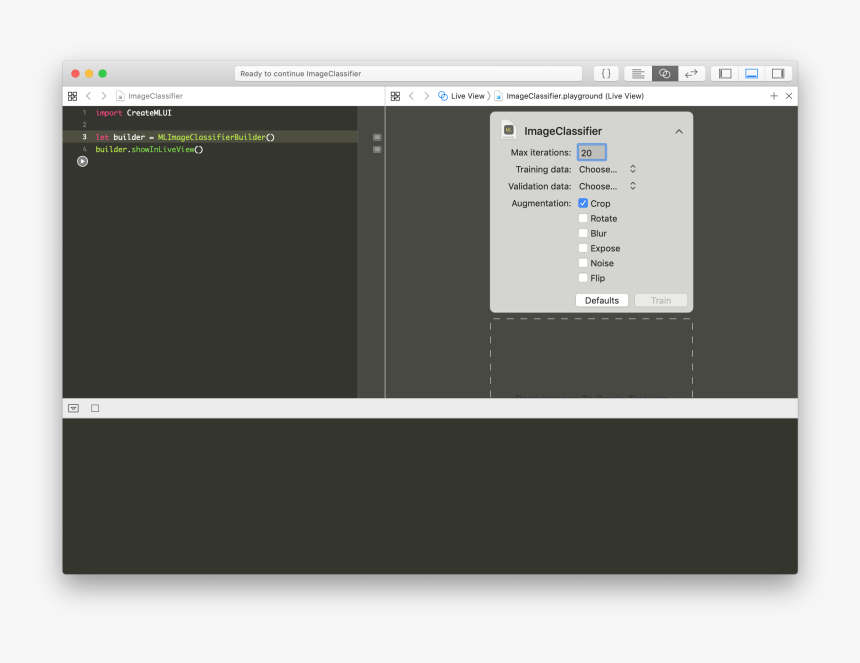
Task: Click ImageClassifier file in editor breadcrumb
Action: 149,96
